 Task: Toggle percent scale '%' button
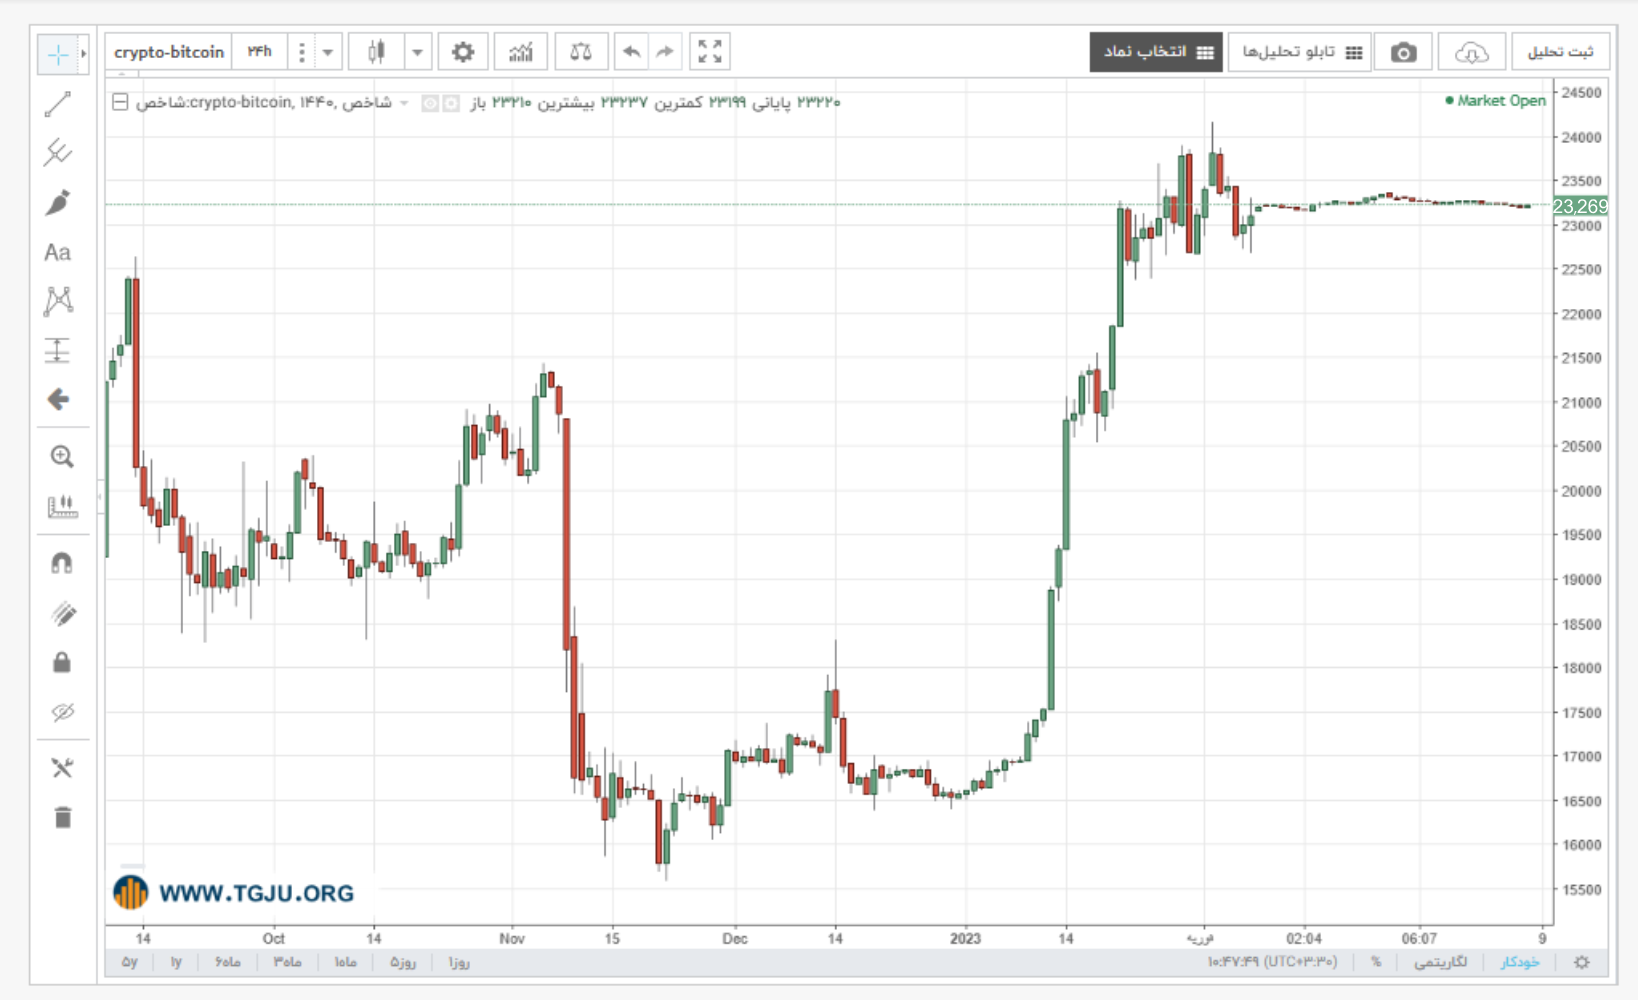click(x=1377, y=962)
